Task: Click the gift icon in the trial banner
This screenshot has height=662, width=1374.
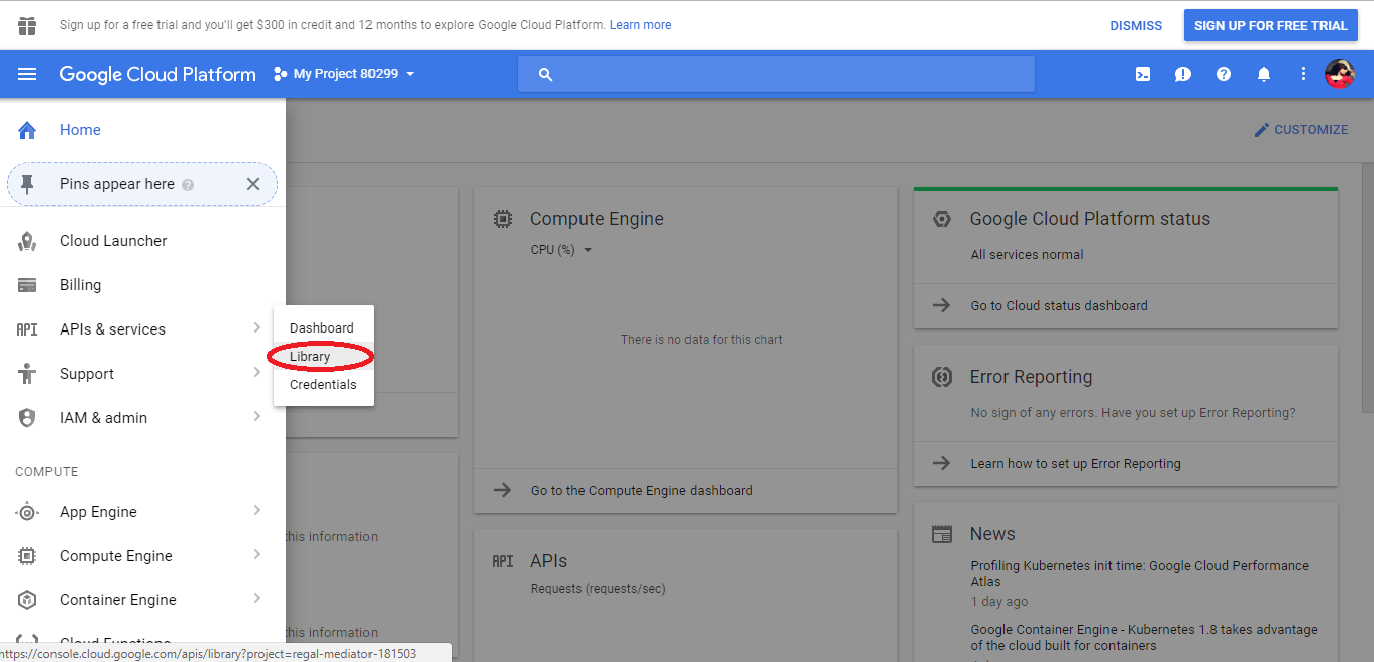Action: [27, 25]
